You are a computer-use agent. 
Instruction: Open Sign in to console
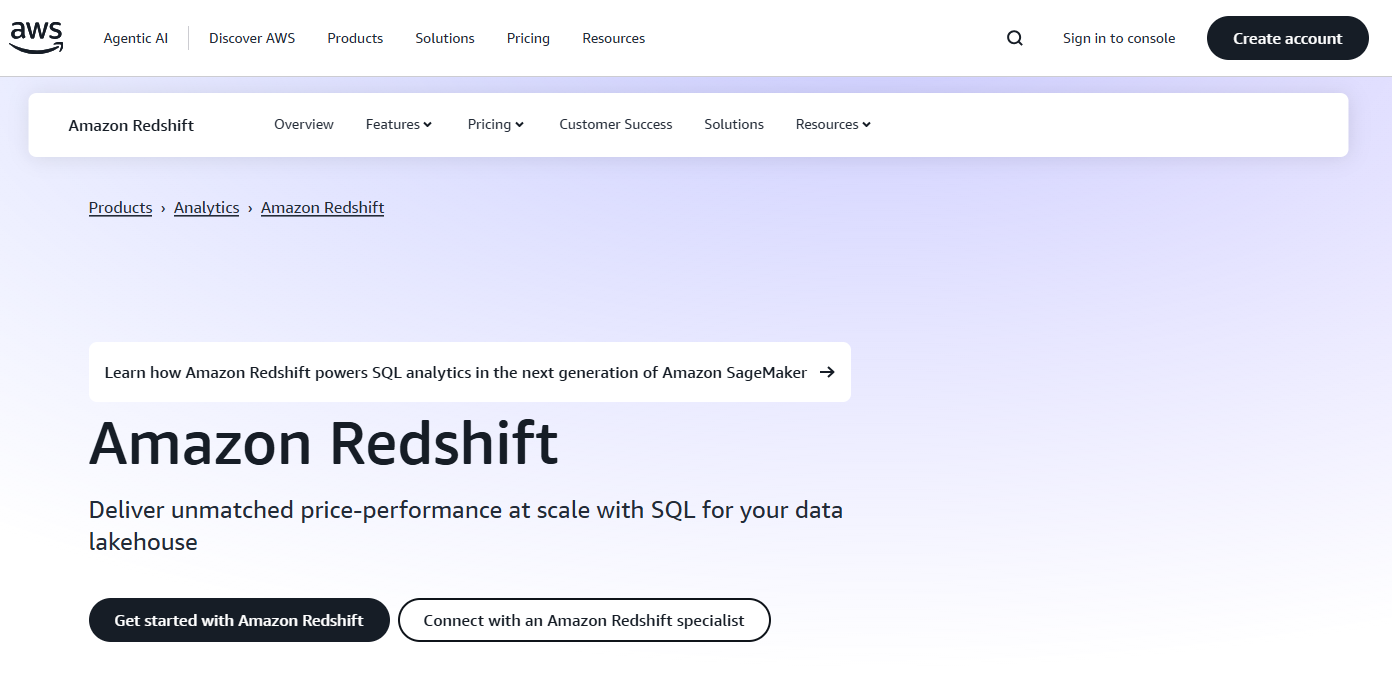point(1118,38)
